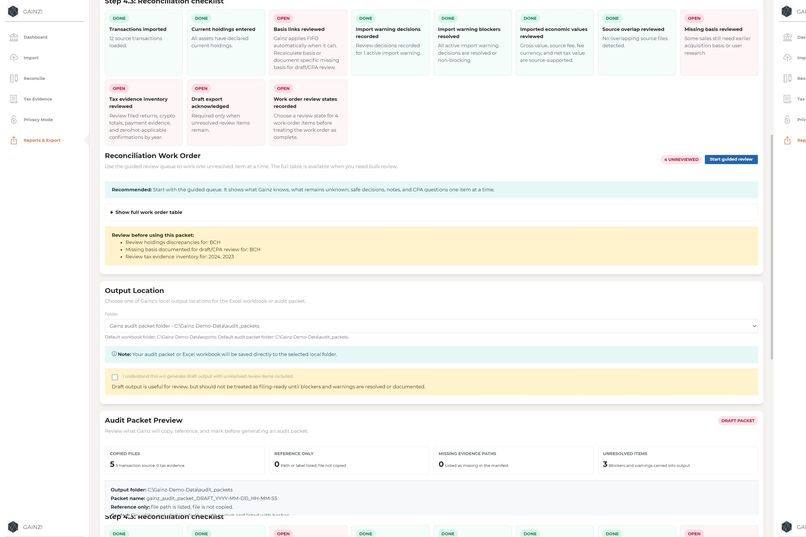The height and width of the screenshot is (537, 806).
Task: Click the Privacy Mode lock icon
Action: 14,119
